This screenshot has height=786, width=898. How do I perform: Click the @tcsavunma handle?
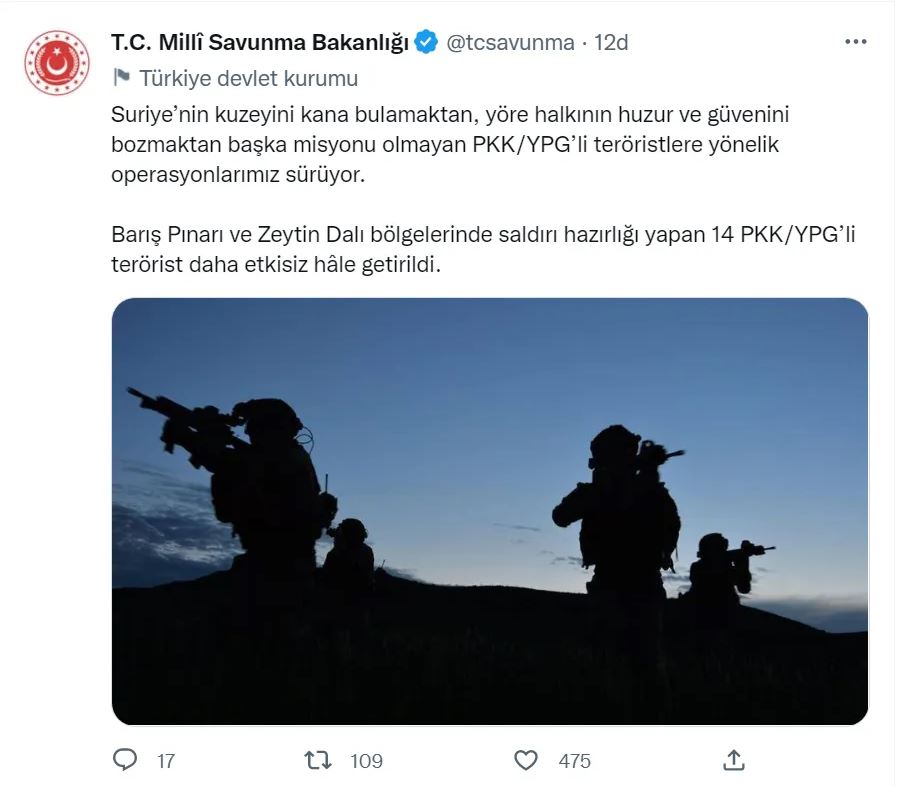pyautogui.click(x=510, y=42)
